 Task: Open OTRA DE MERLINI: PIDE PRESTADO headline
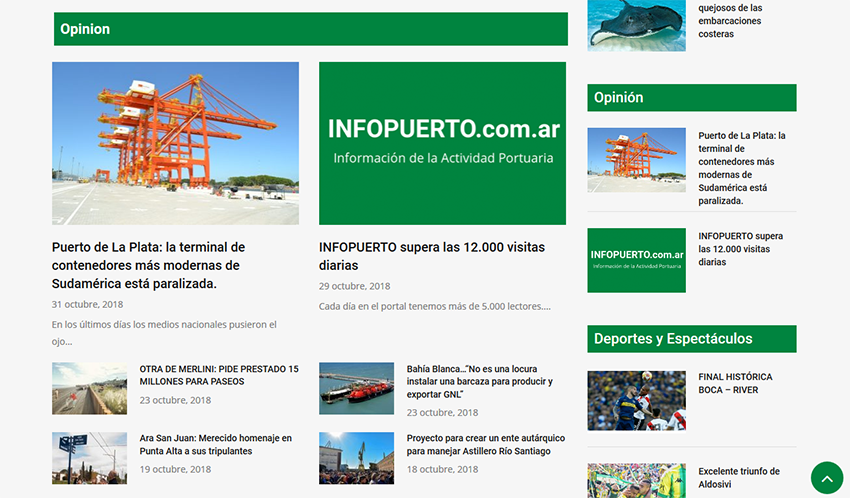pos(219,375)
